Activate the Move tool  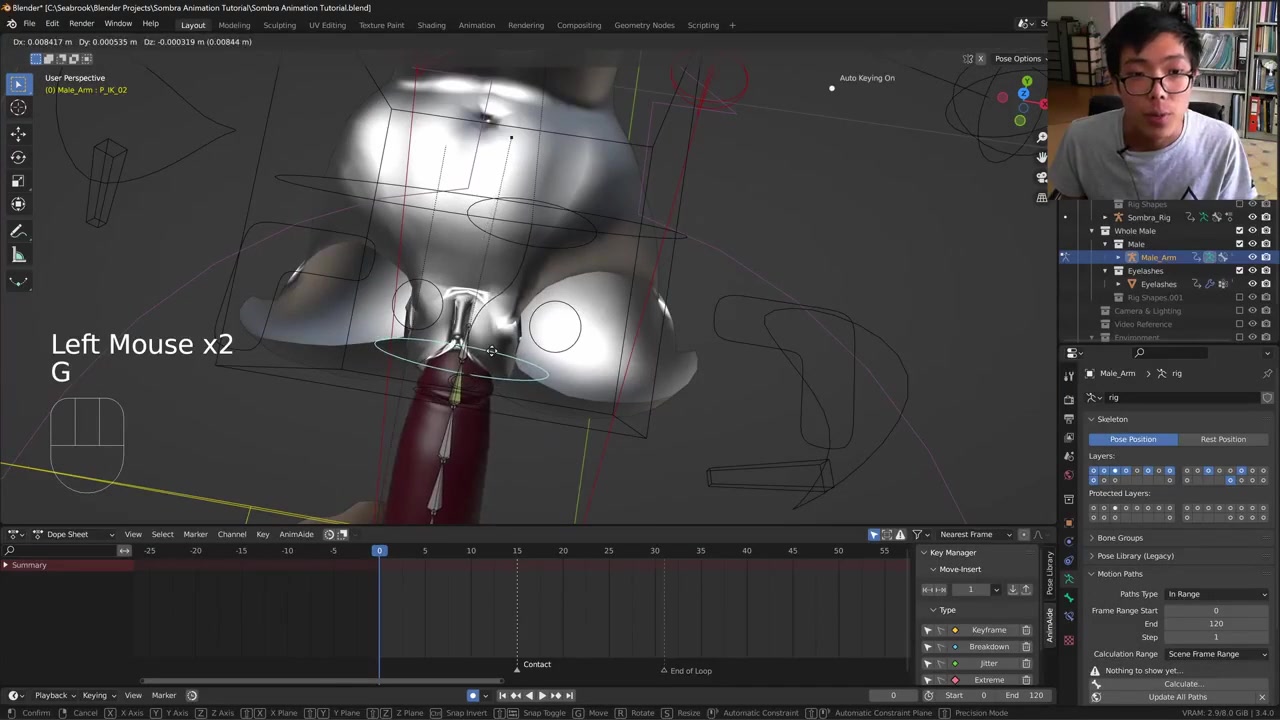(18, 133)
